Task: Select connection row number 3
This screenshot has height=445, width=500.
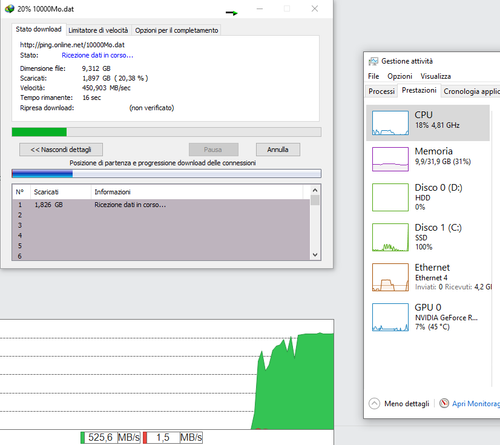Action: [x=161, y=225]
